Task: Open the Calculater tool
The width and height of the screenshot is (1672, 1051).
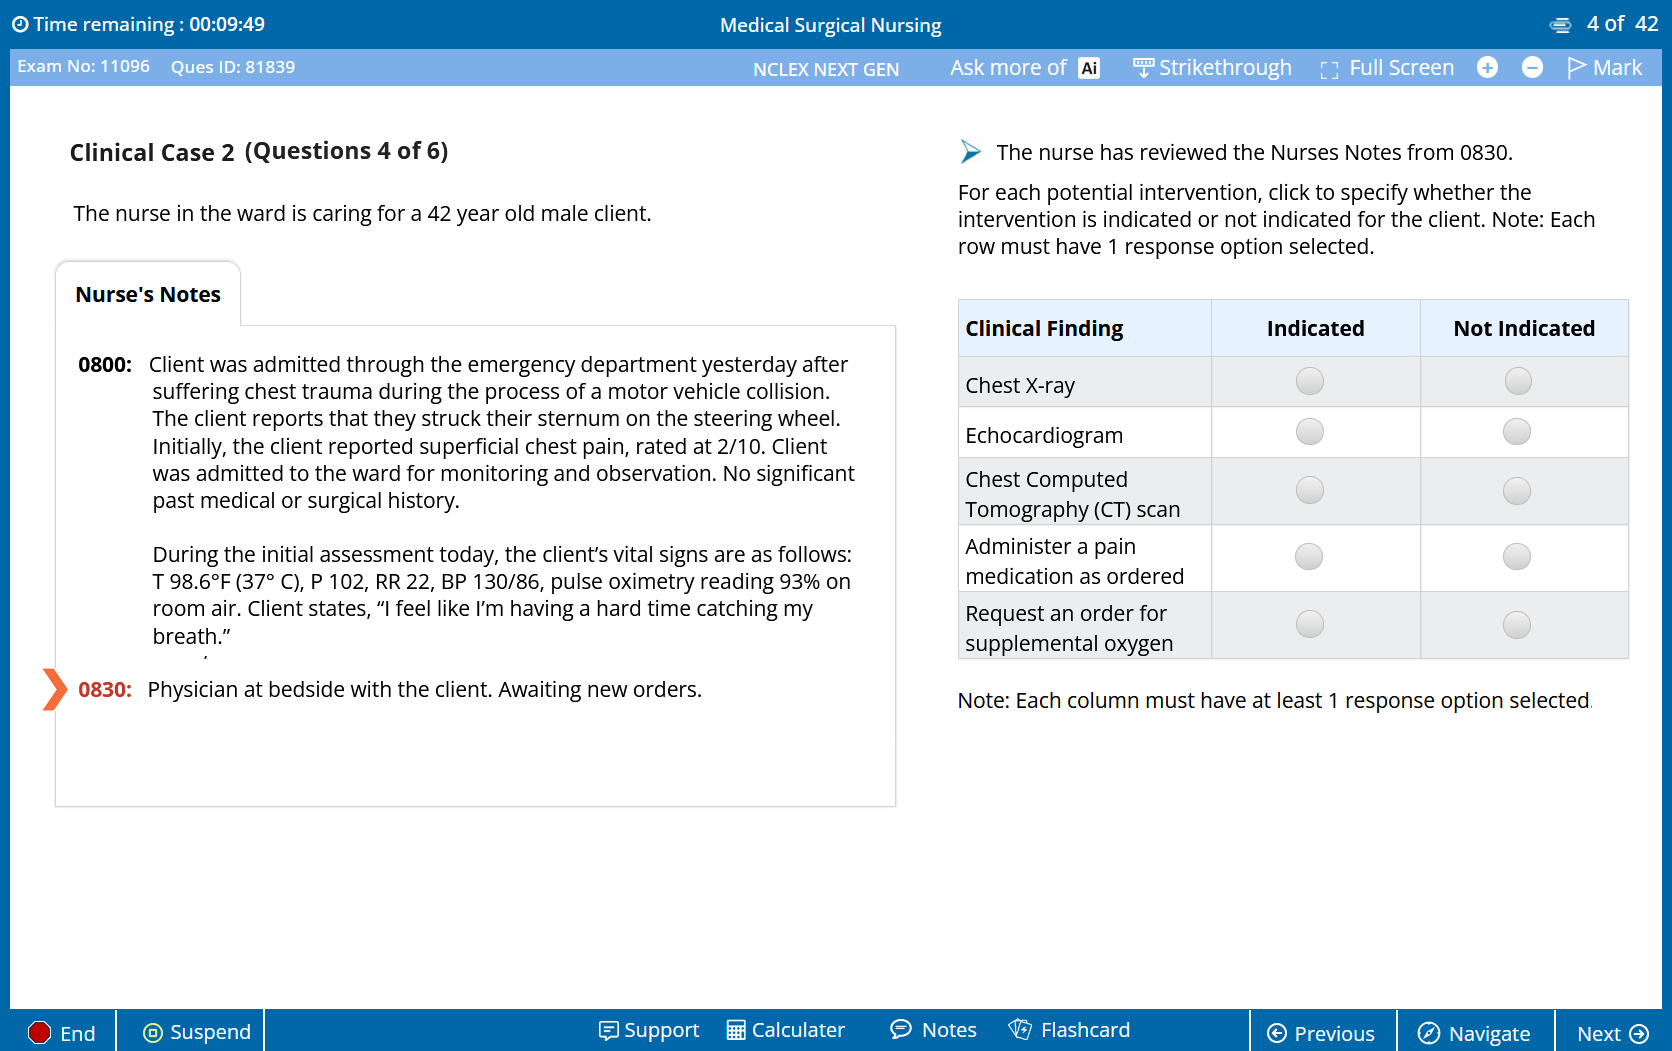Action: (785, 1030)
